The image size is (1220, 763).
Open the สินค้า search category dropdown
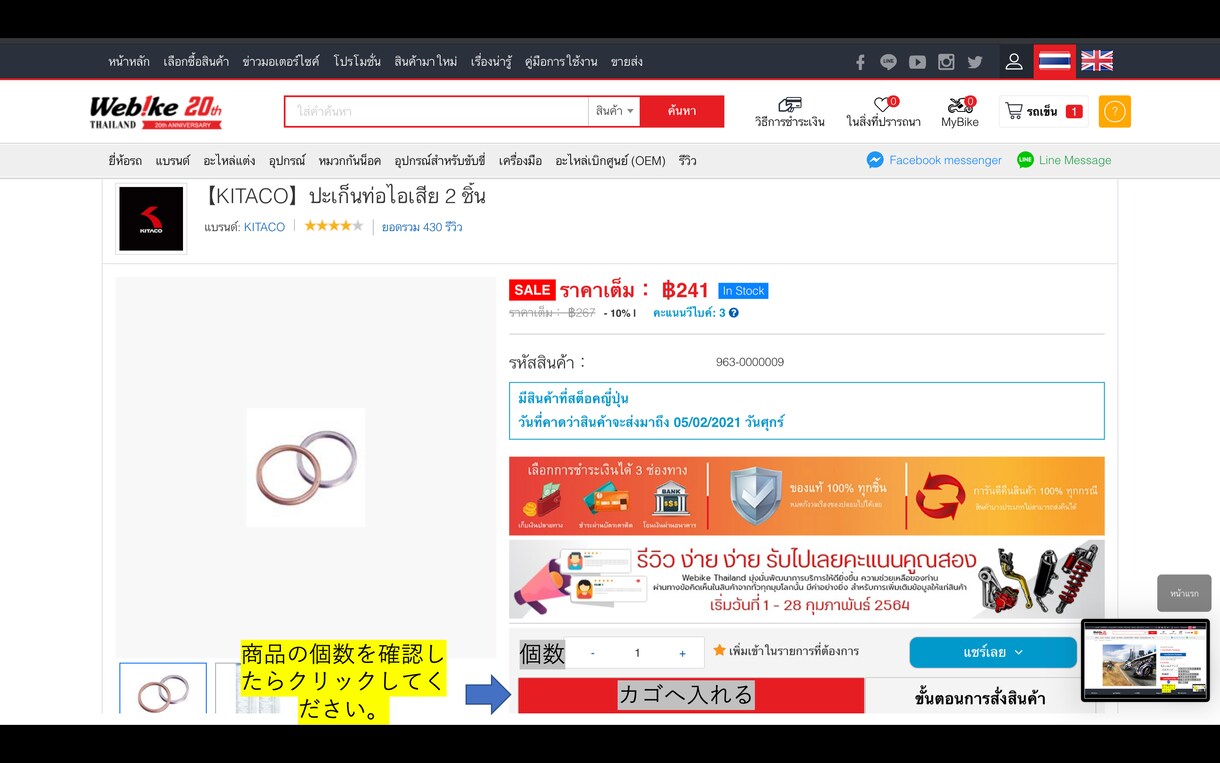pyautogui.click(x=614, y=111)
